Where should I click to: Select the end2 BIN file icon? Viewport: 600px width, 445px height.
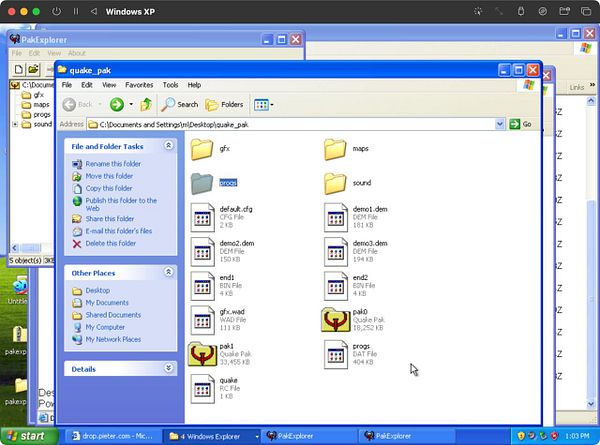(x=336, y=286)
